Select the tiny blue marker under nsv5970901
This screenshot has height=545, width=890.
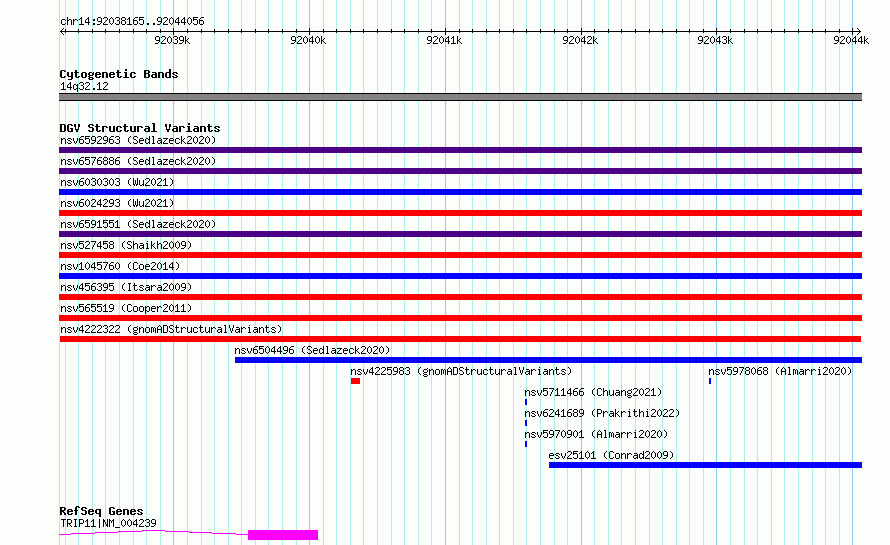click(x=526, y=444)
